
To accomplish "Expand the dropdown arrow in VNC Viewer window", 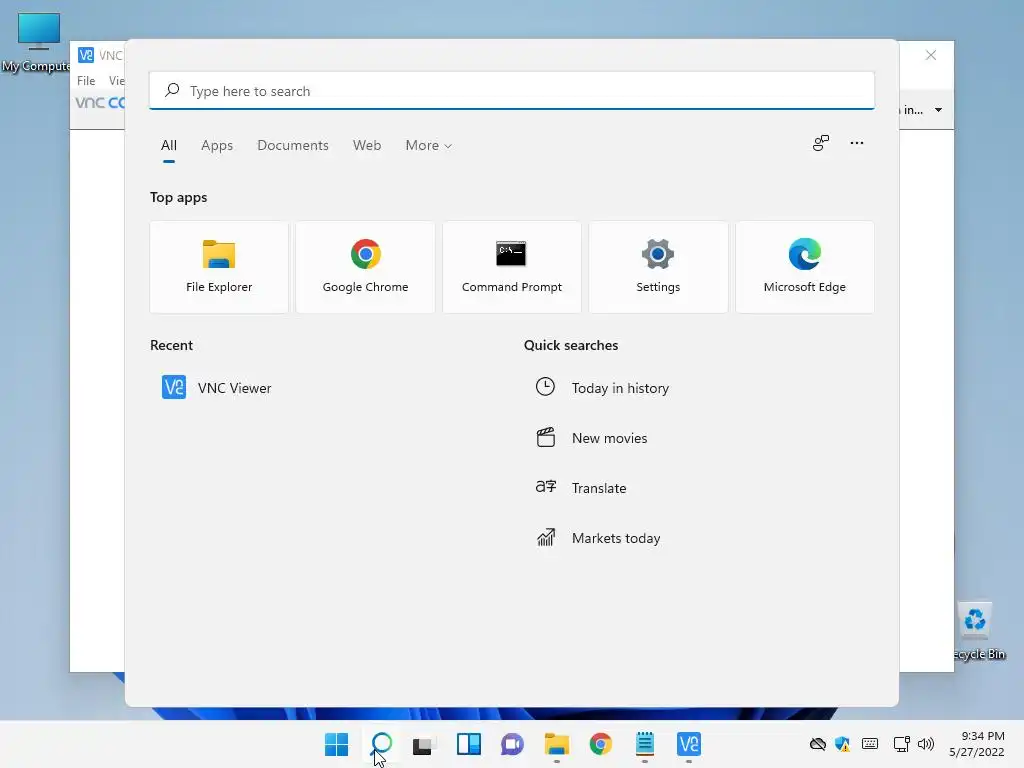I will pyautogui.click(x=938, y=110).
